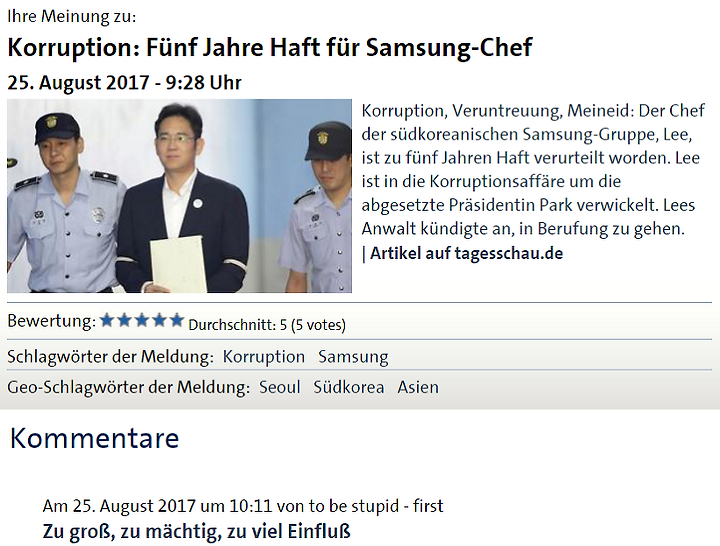The height and width of the screenshot is (546, 720).
Task: Open the 'Seoul' geo tag
Action: [280, 387]
